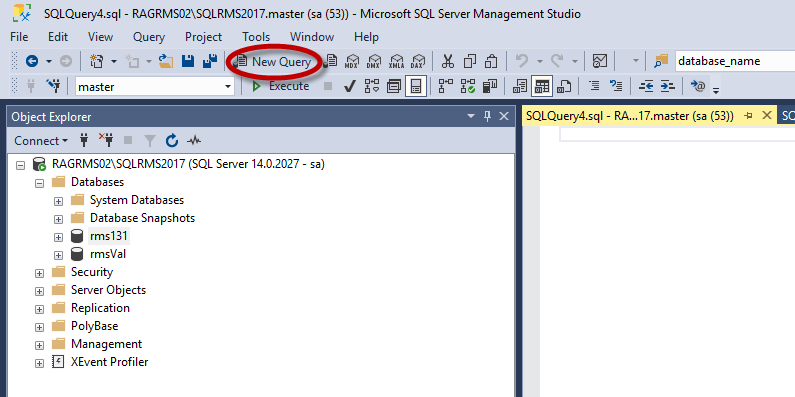795x397 pixels.
Task: Expand the System Databases folder
Action: [58, 201]
